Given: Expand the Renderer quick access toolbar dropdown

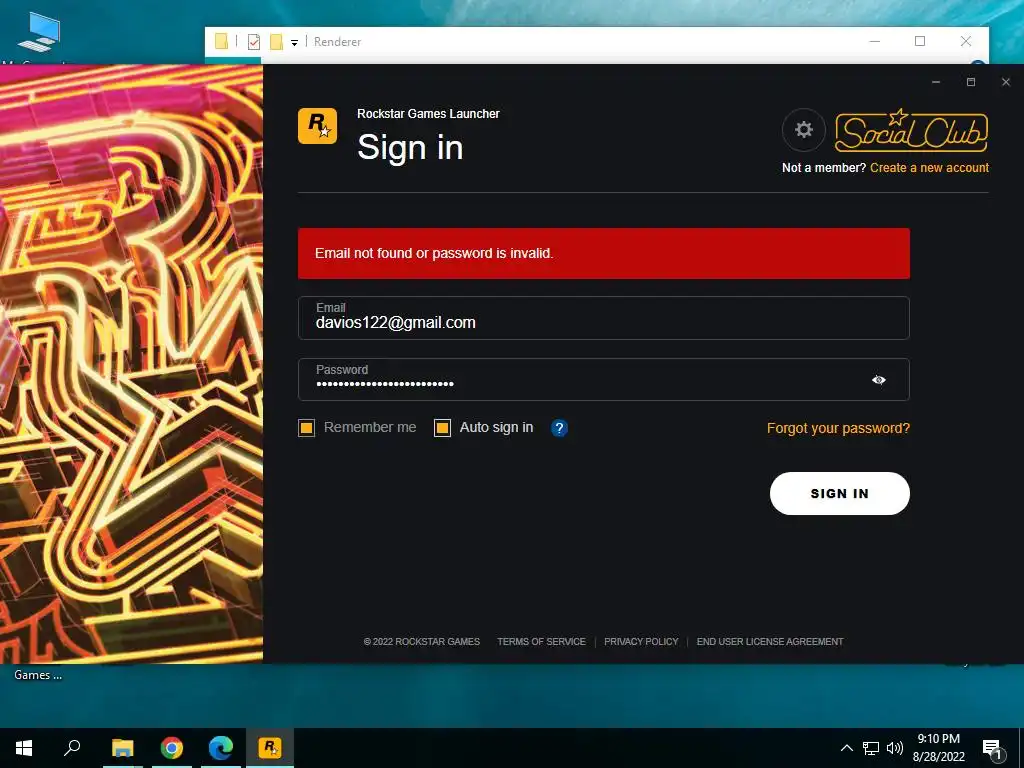Looking at the screenshot, I should click(x=295, y=42).
